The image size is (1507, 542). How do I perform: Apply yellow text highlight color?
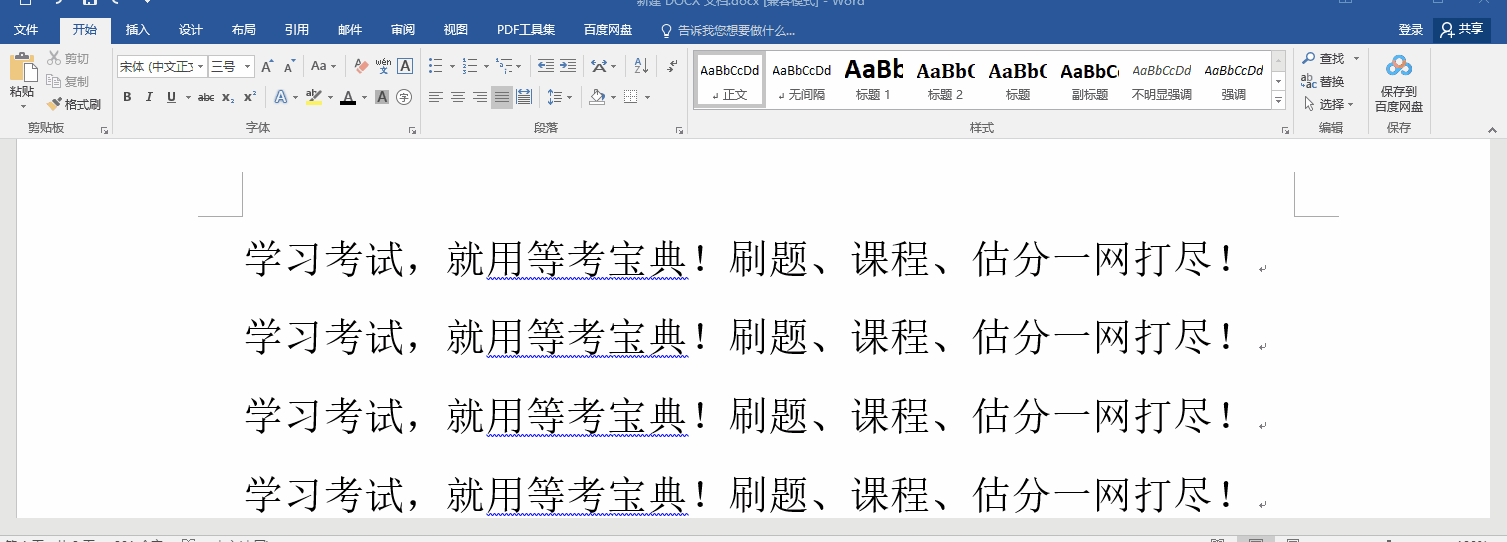pyautogui.click(x=313, y=97)
